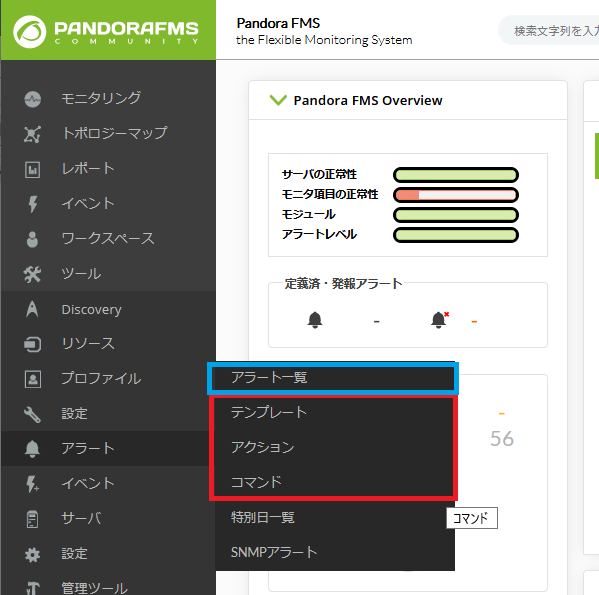Click the Pandora FMS header title

pos(278,23)
